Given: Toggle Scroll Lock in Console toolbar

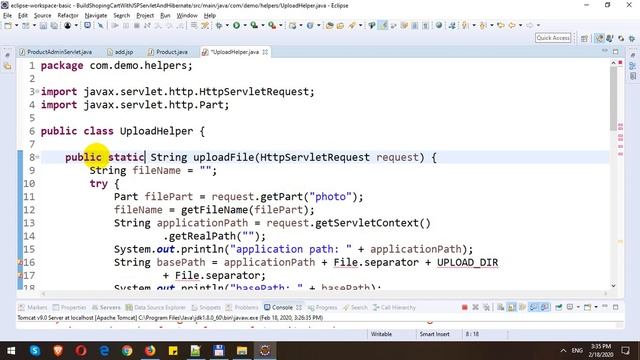Looking at the screenshot, I should [511, 307].
